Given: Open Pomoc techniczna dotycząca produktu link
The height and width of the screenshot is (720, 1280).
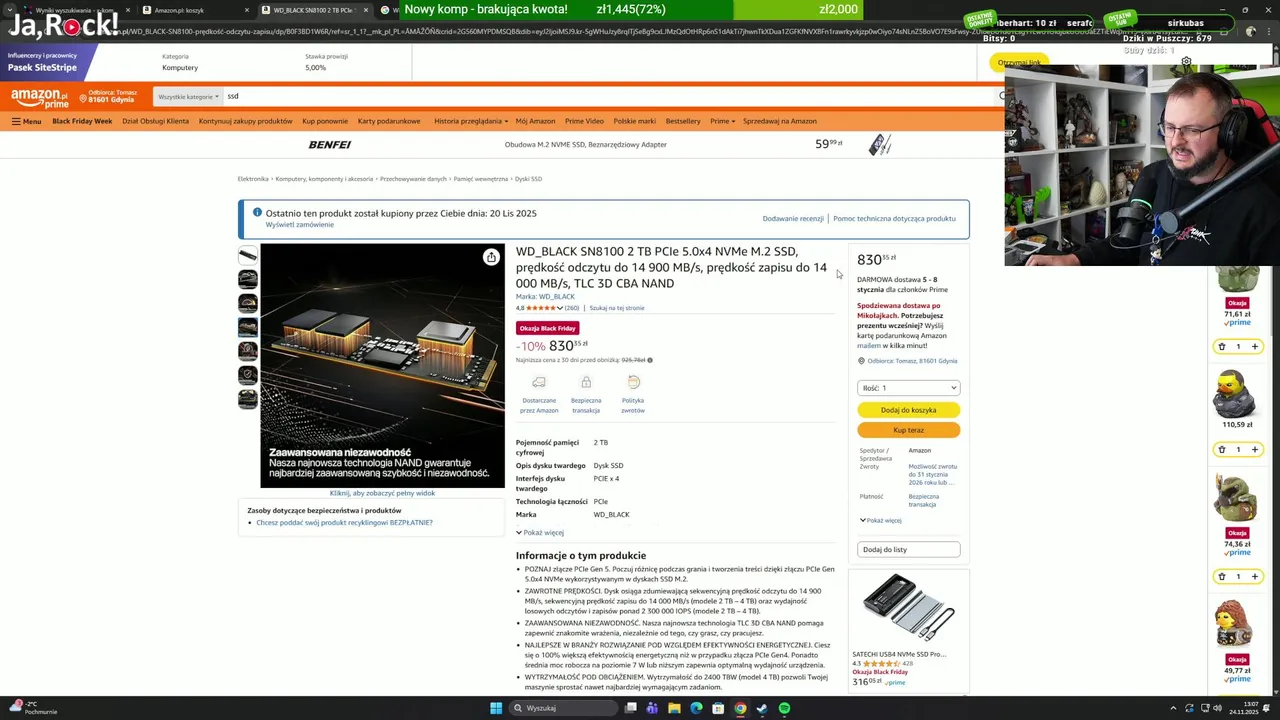Looking at the screenshot, I should (x=894, y=218).
